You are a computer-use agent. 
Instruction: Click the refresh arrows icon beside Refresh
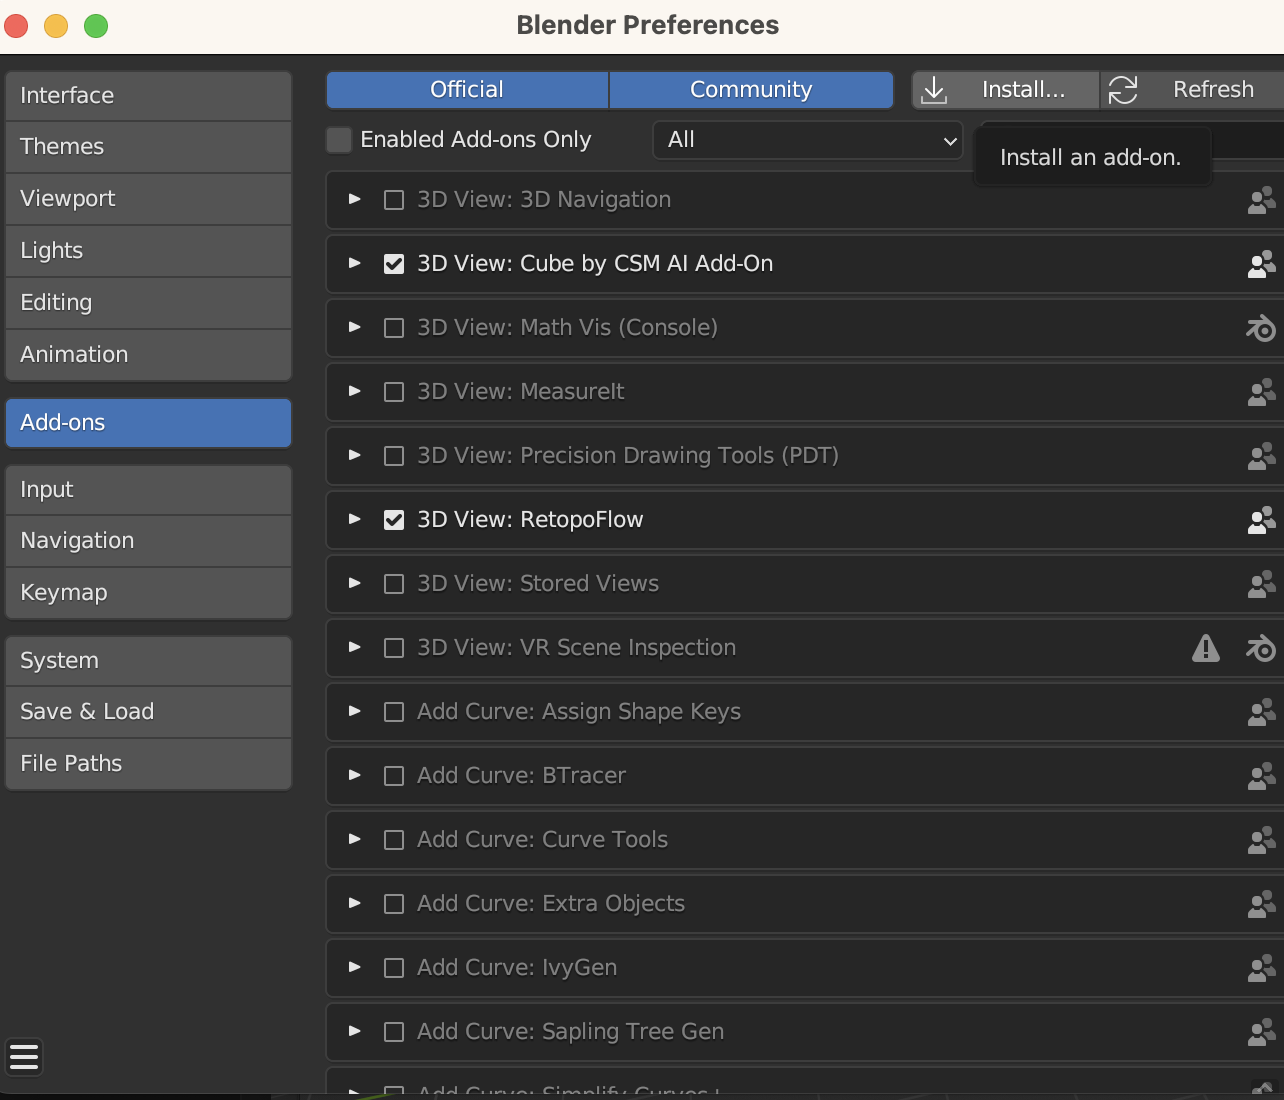click(x=1123, y=90)
